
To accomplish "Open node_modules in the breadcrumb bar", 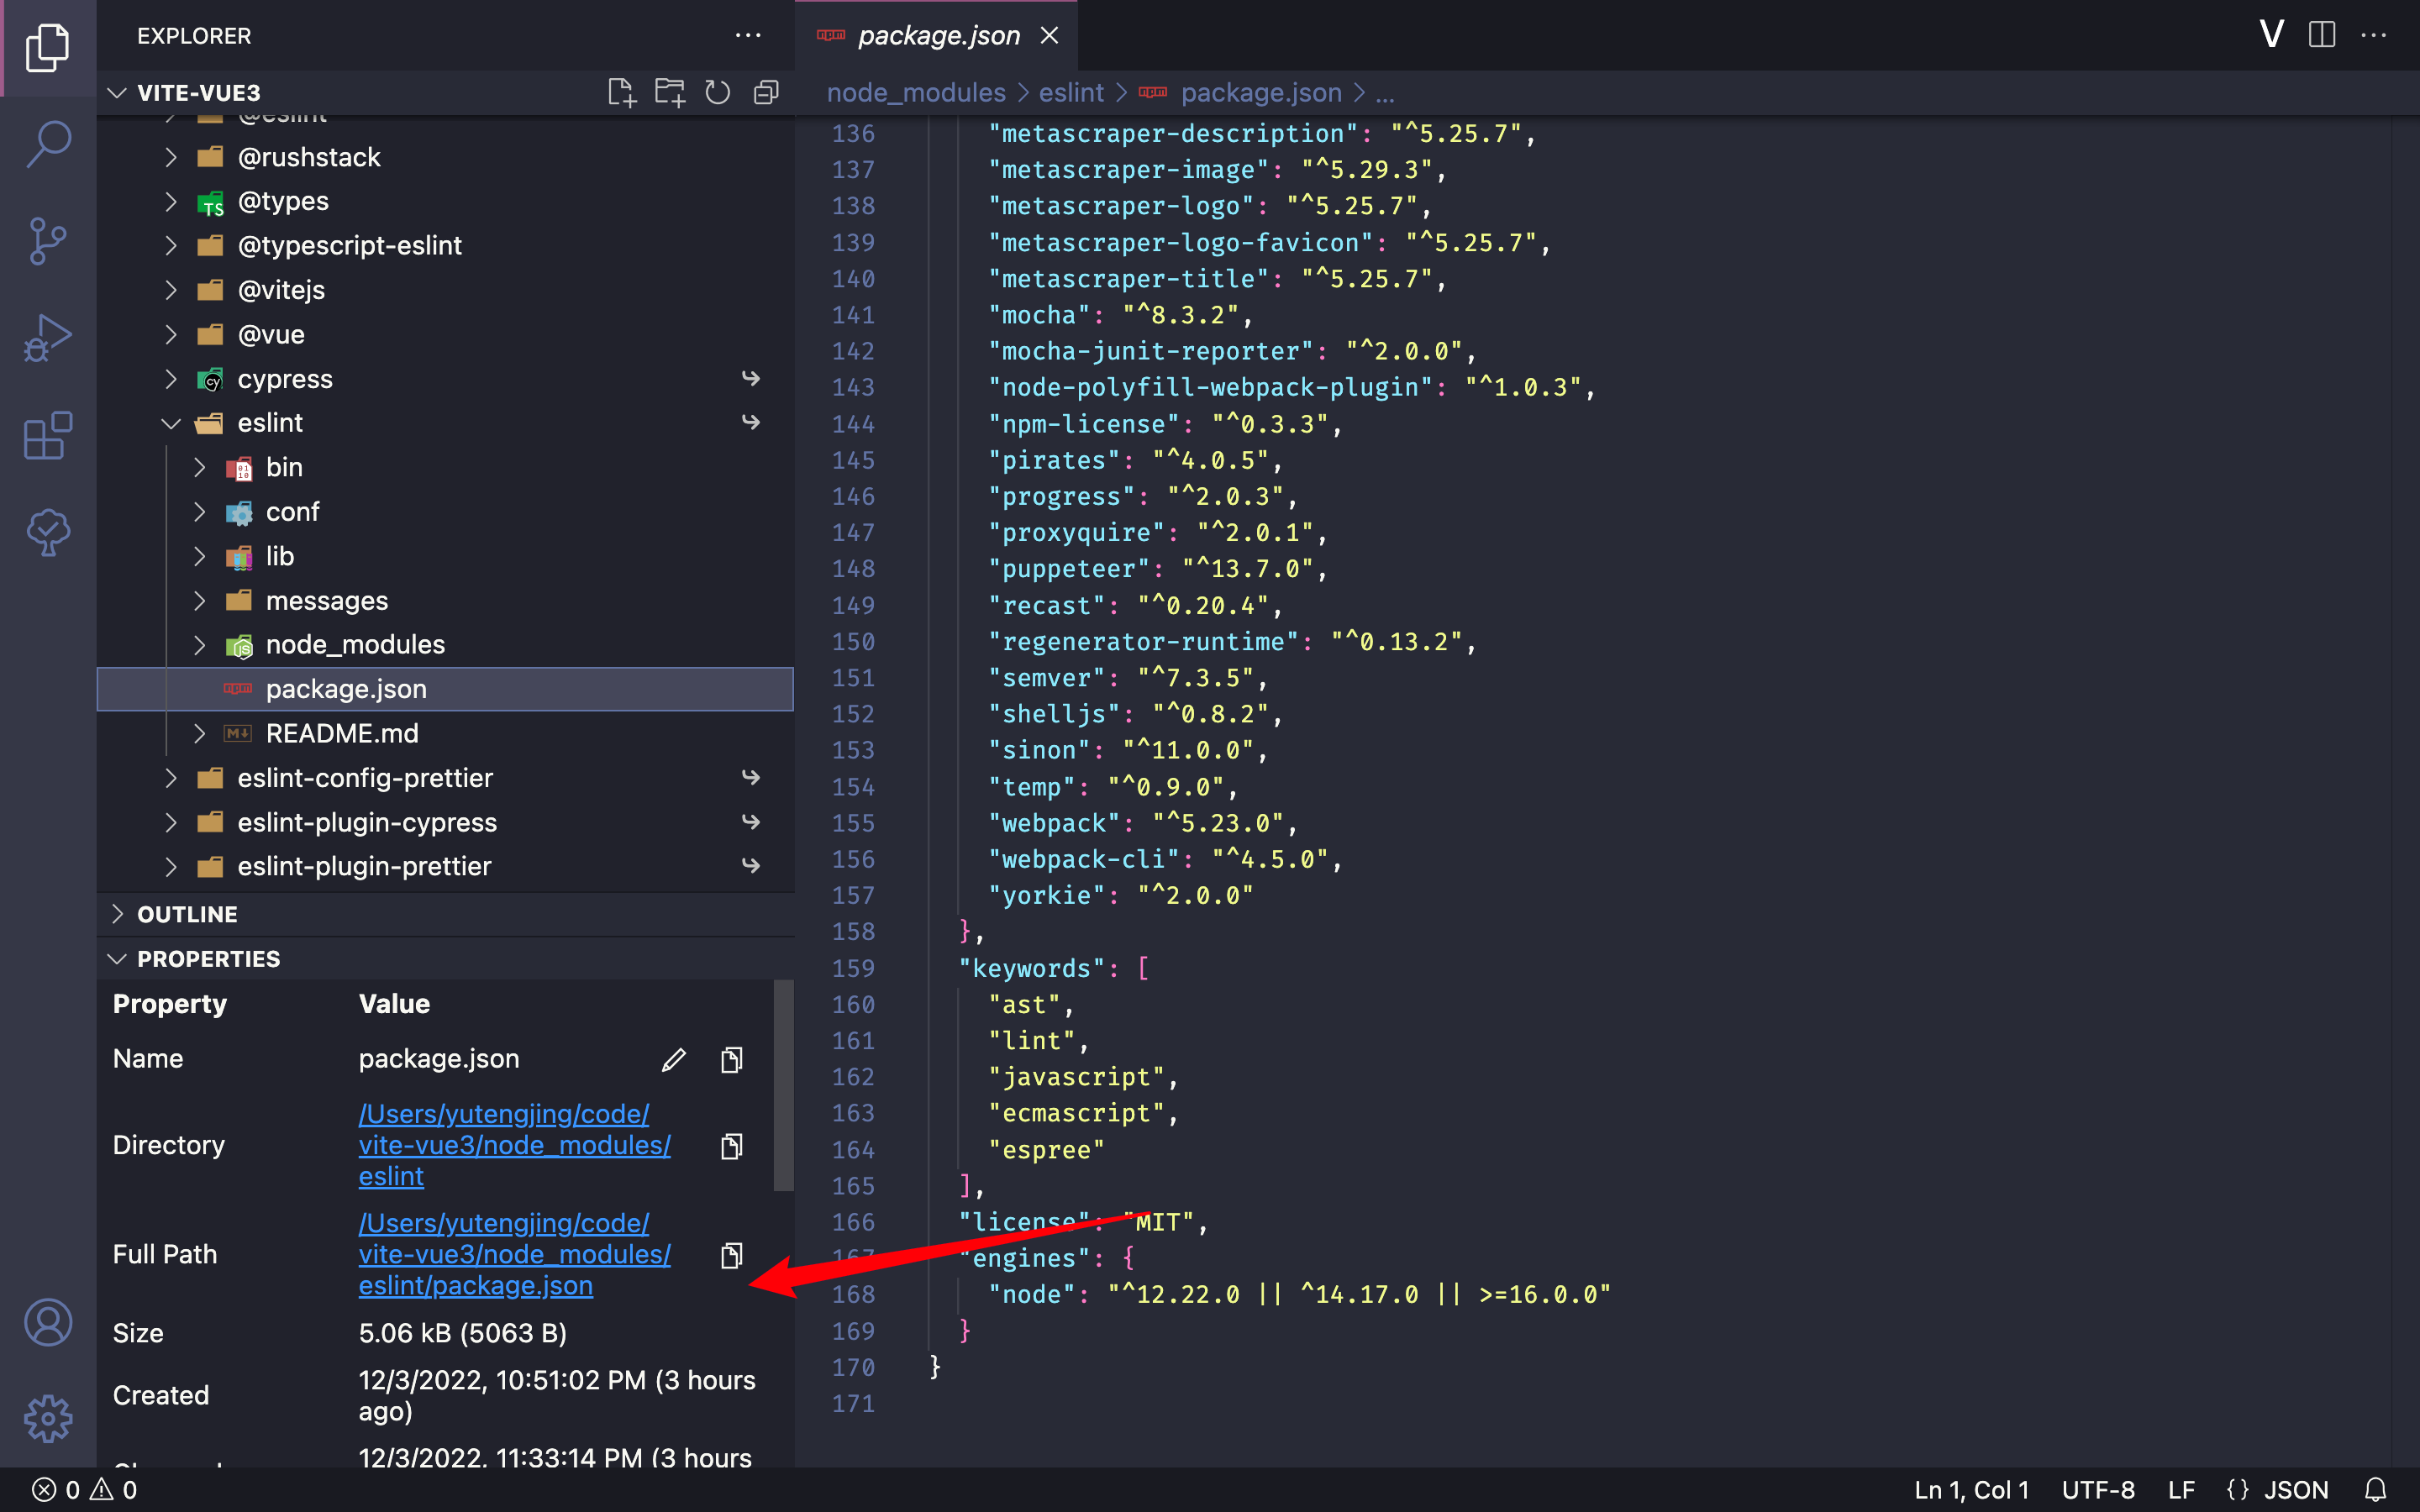I will tap(915, 92).
